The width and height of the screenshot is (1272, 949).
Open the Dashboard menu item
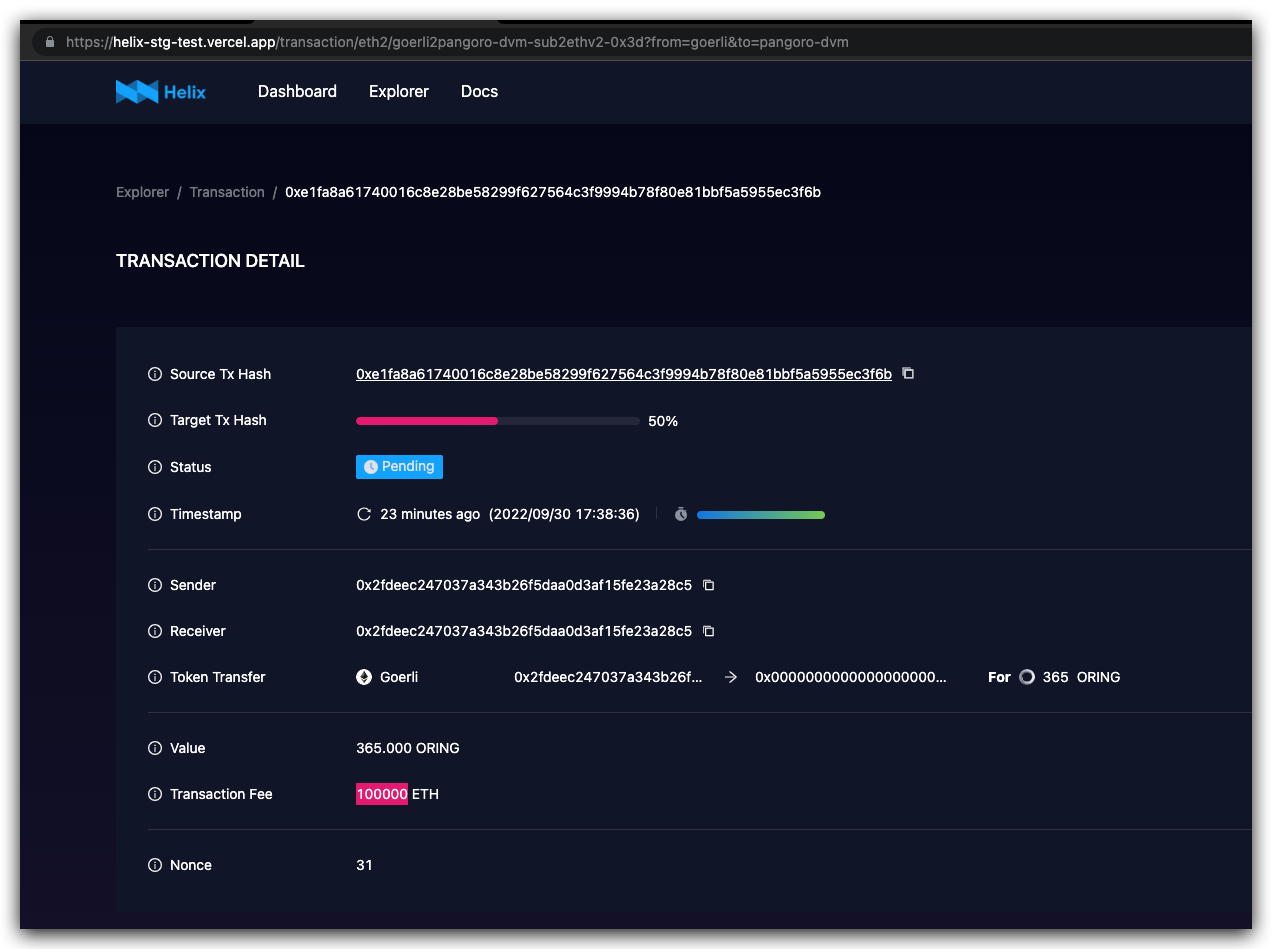click(x=297, y=91)
